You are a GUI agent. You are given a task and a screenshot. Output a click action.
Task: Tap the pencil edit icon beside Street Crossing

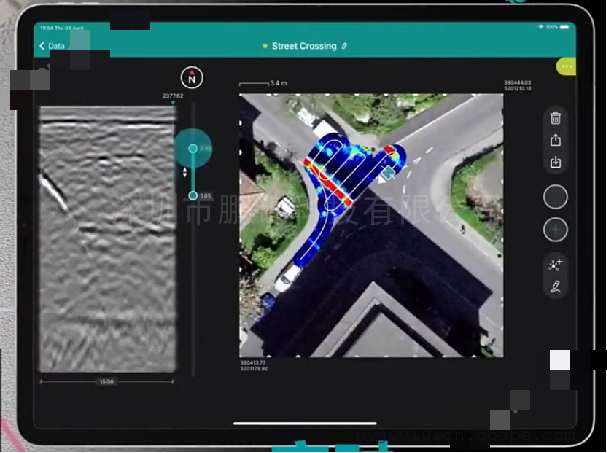(x=344, y=46)
